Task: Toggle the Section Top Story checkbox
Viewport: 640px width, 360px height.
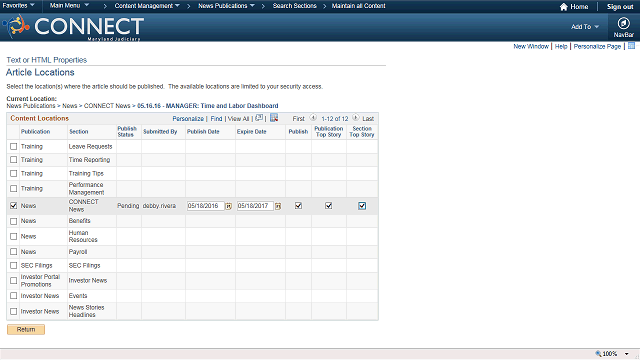Action: click(362, 206)
